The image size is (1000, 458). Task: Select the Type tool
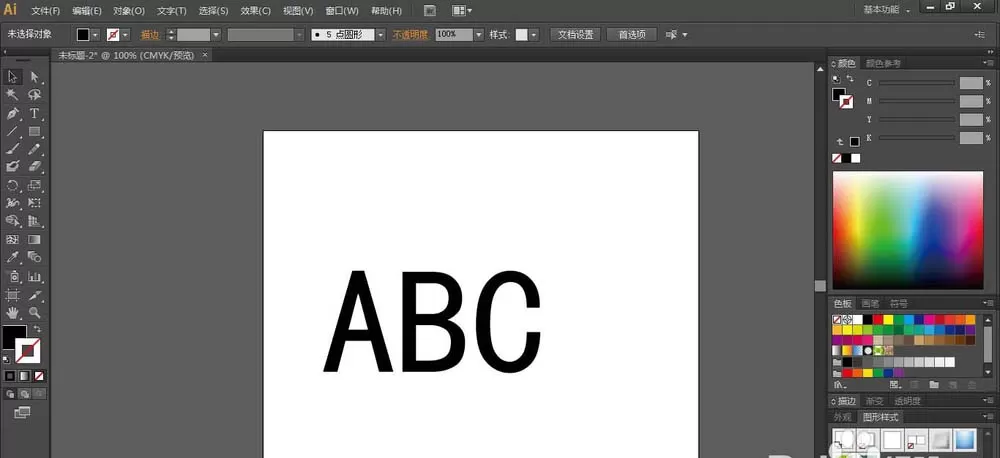[34, 114]
